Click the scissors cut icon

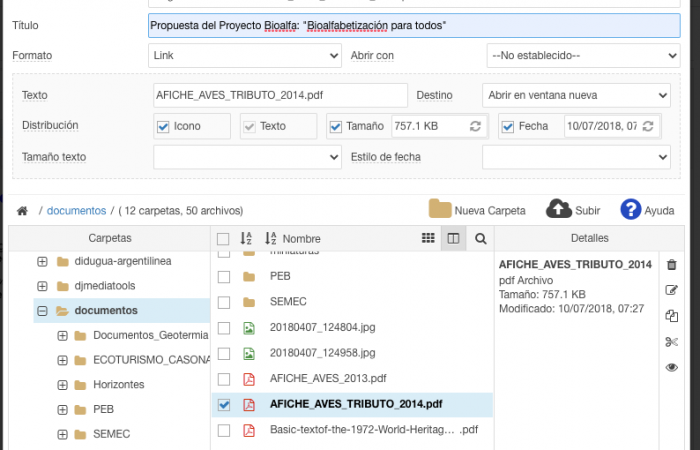click(671, 342)
